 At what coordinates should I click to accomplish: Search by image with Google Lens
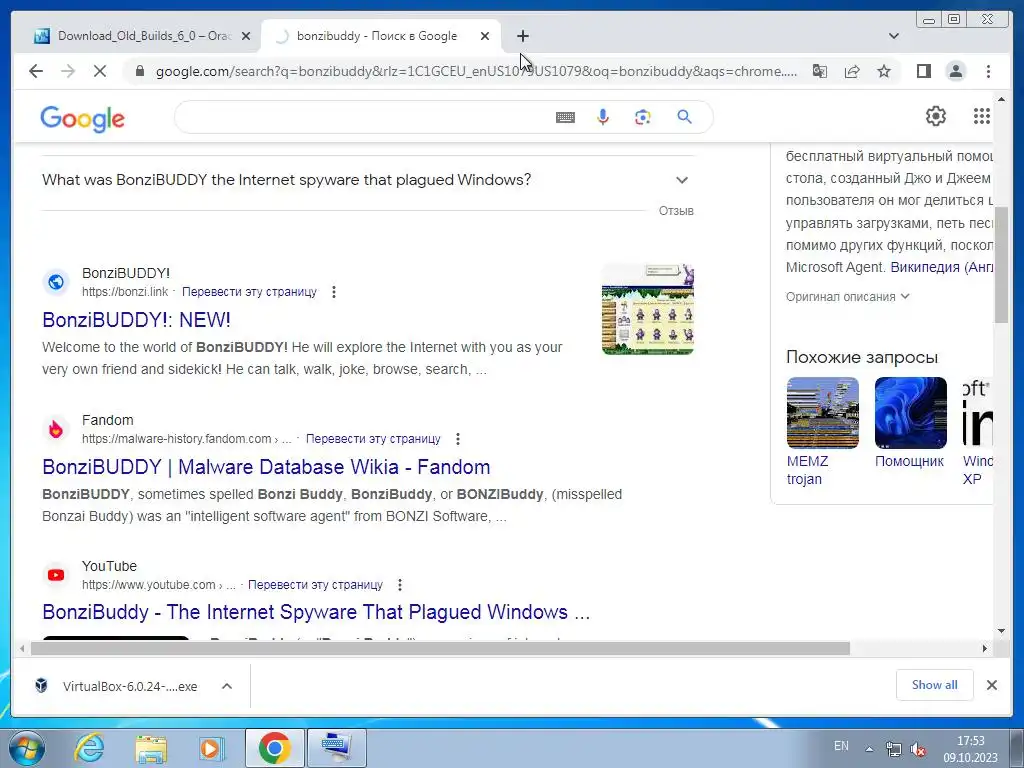(x=643, y=117)
